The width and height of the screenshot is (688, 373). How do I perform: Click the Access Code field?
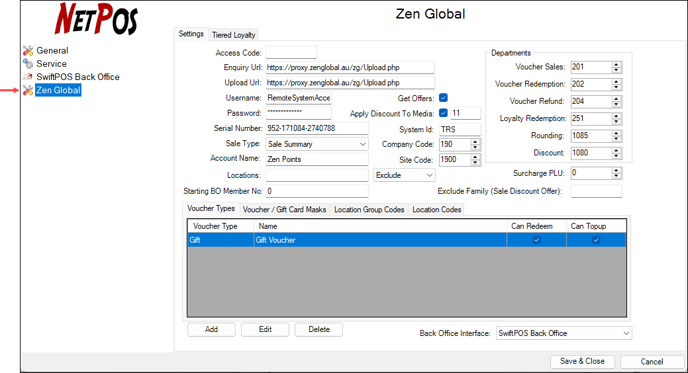(291, 52)
